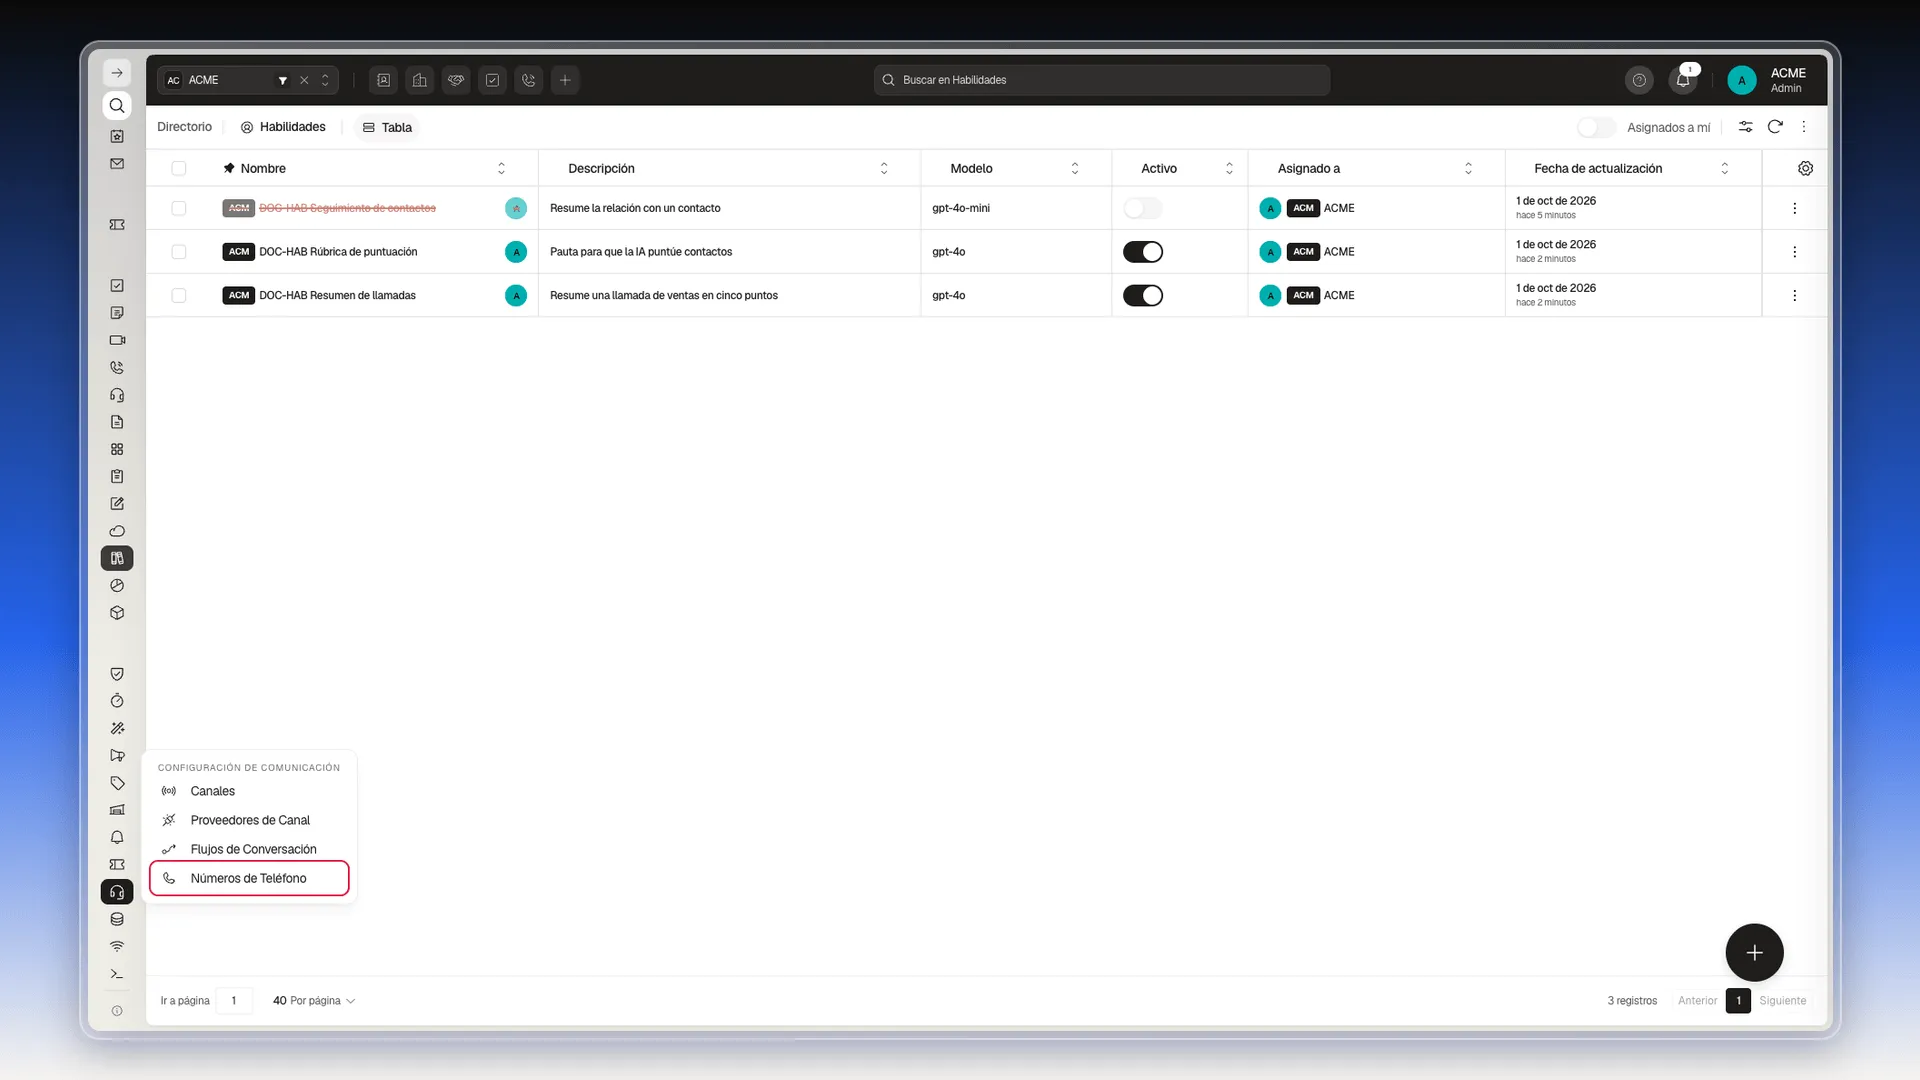The height and width of the screenshot is (1080, 1920).
Task: Select Proveedores de Canal menu item
Action: point(249,820)
